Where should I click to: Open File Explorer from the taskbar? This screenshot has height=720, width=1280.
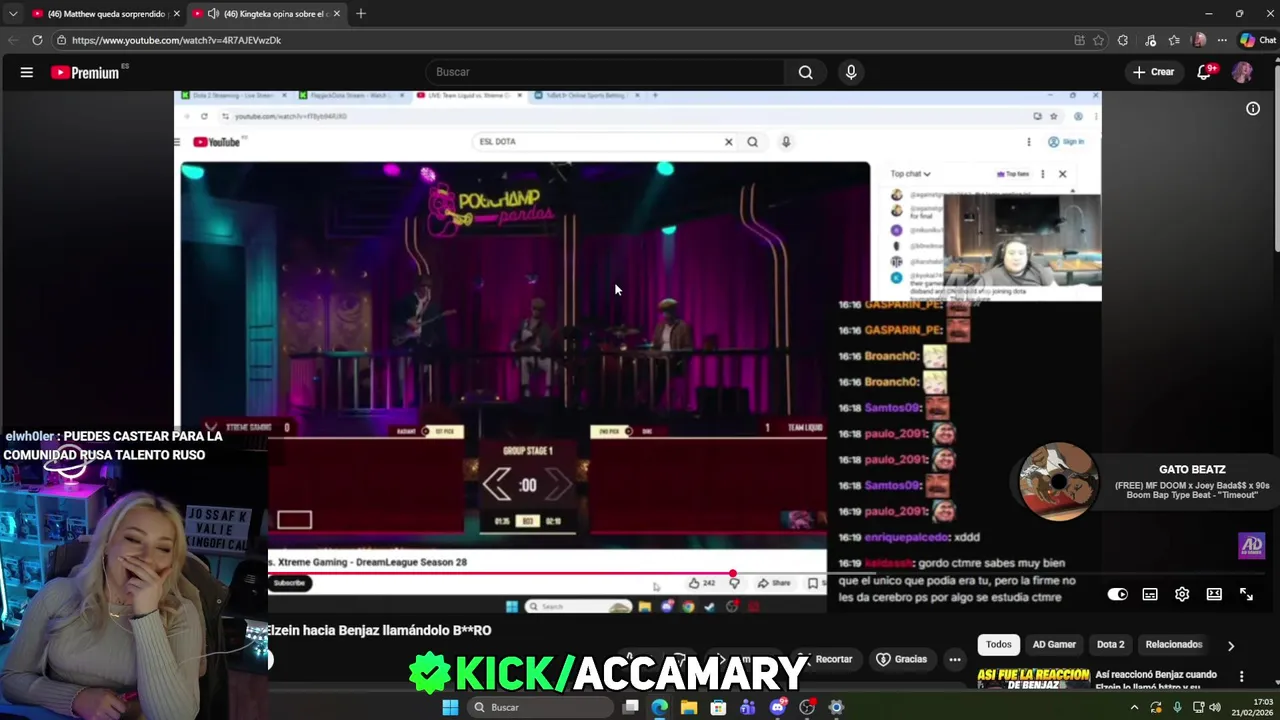689,707
